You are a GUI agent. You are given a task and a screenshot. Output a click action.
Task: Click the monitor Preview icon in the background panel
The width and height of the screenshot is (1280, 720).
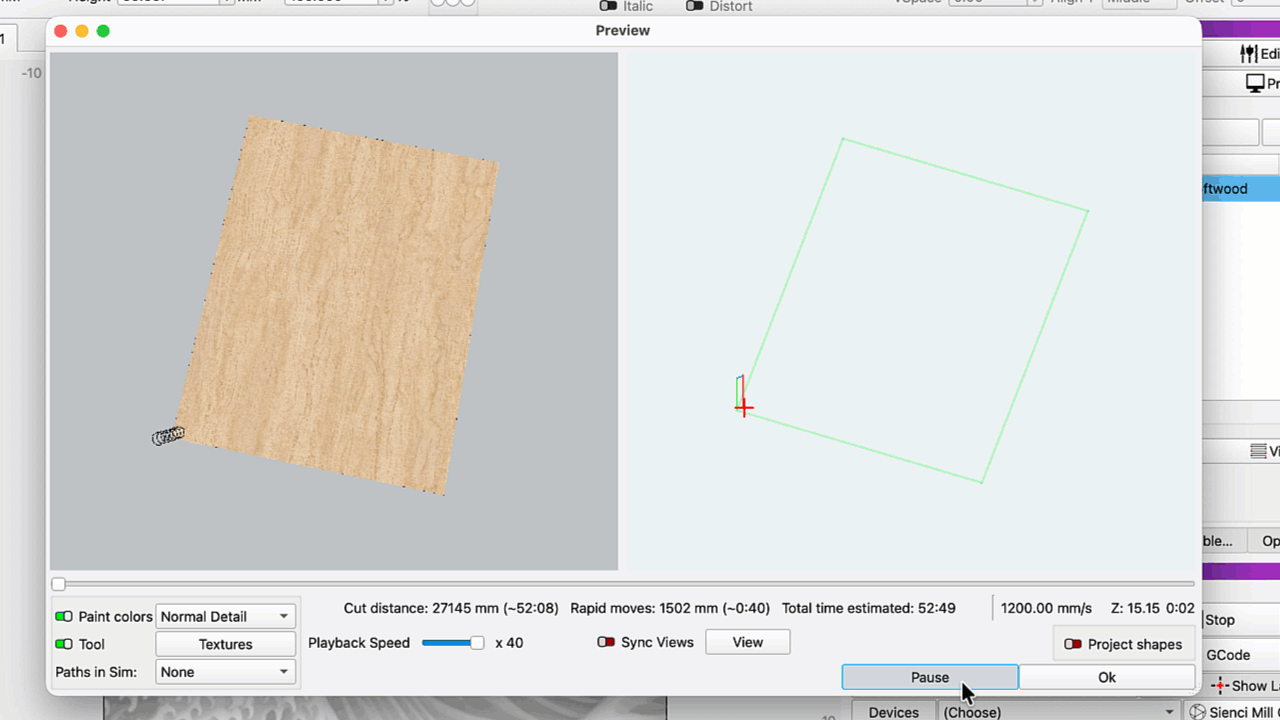coord(1255,84)
